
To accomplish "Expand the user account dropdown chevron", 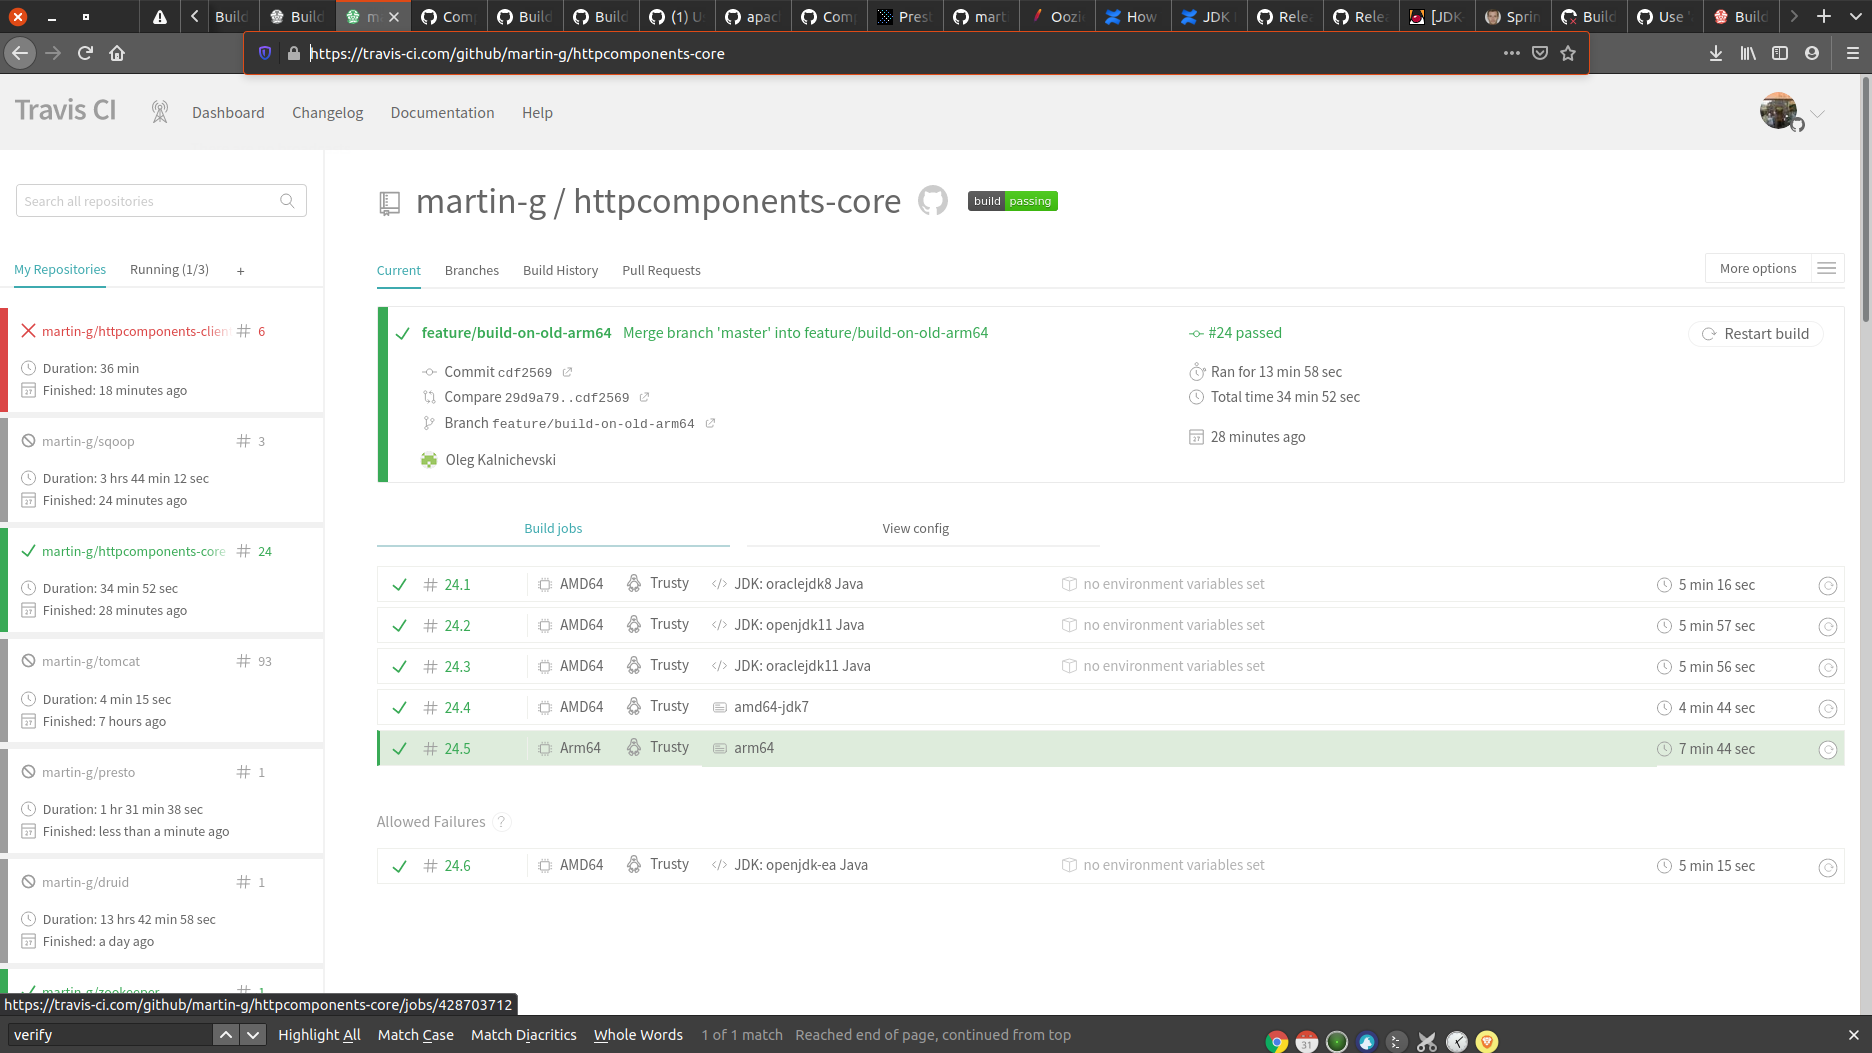I will [x=1818, y=113].
